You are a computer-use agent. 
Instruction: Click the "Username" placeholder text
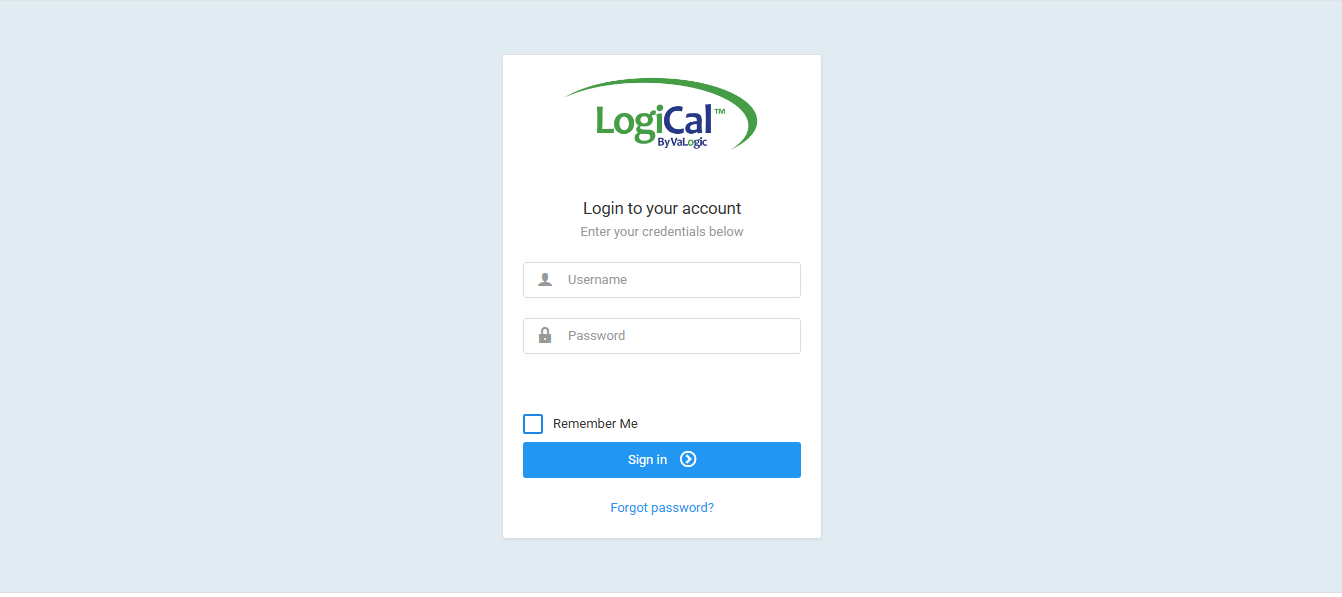click(597, 280)
